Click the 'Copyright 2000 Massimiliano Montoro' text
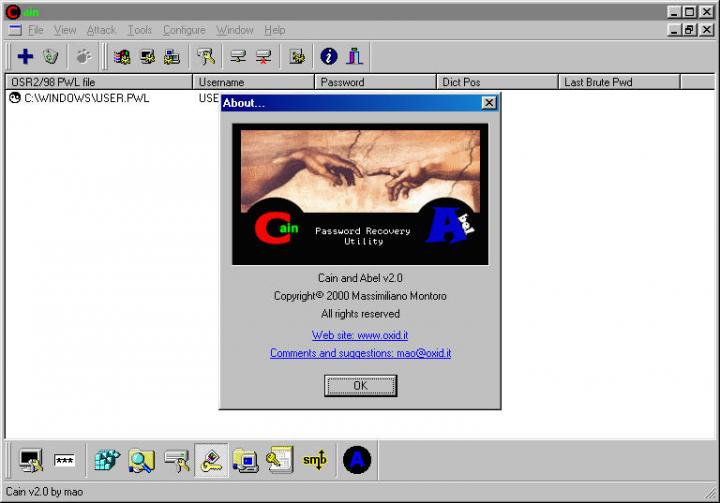 point(360,296)
